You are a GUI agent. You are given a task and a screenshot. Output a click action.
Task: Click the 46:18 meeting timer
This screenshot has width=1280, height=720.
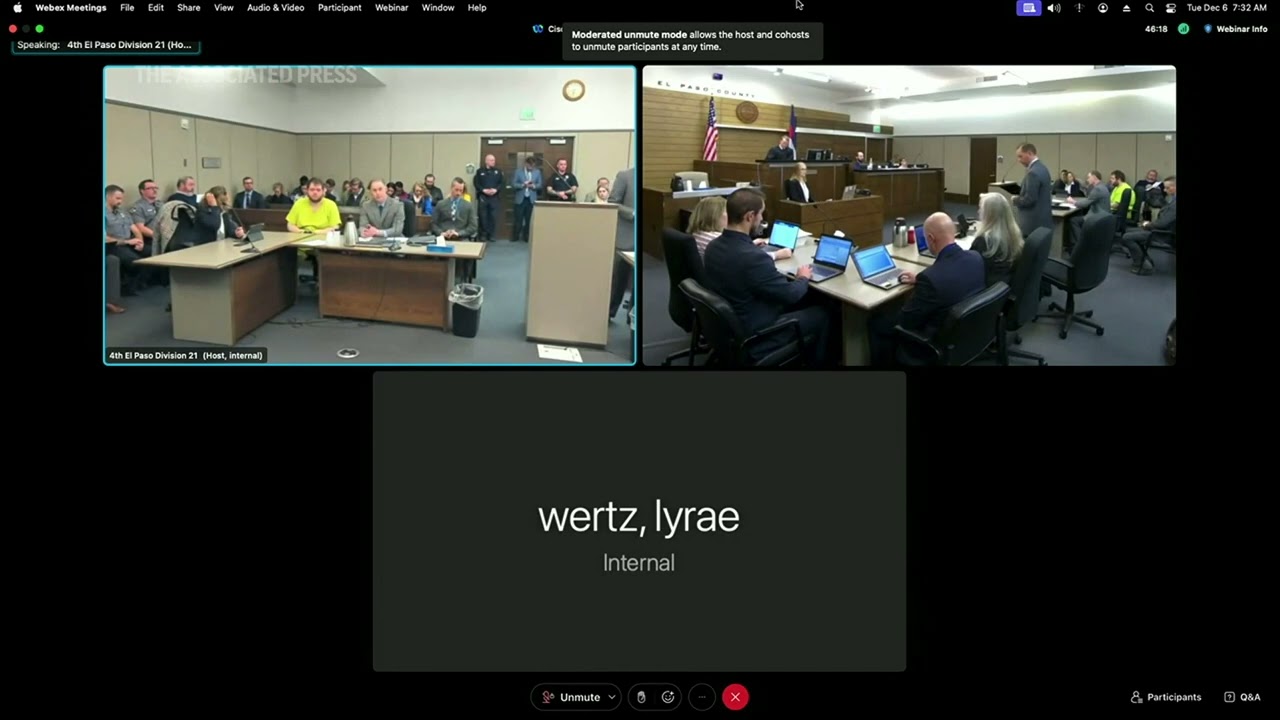point(1156,29)
